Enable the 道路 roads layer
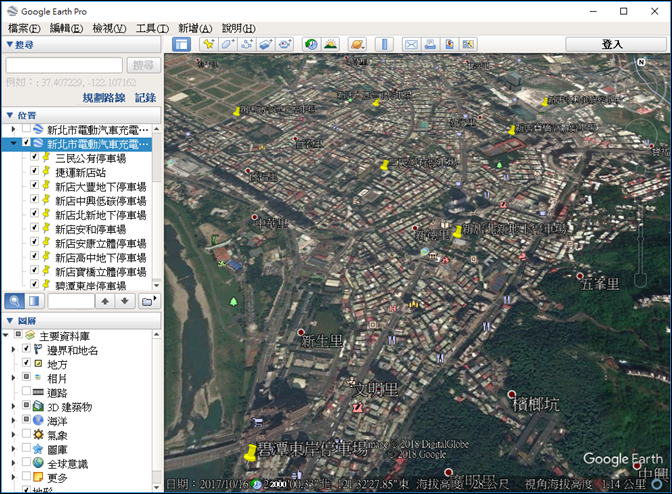Screen dimensions: 672x494 pyautogui.click(x=26, y=391)
